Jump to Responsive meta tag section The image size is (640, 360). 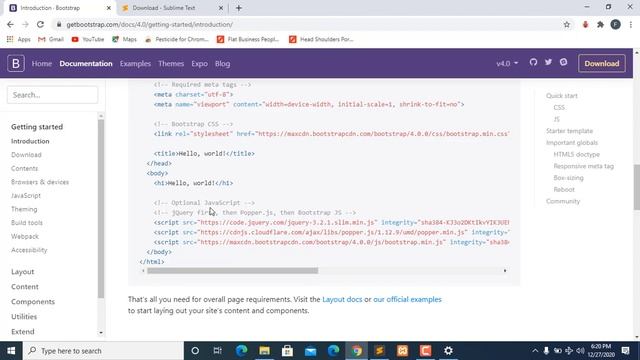(x=584, y=166)
